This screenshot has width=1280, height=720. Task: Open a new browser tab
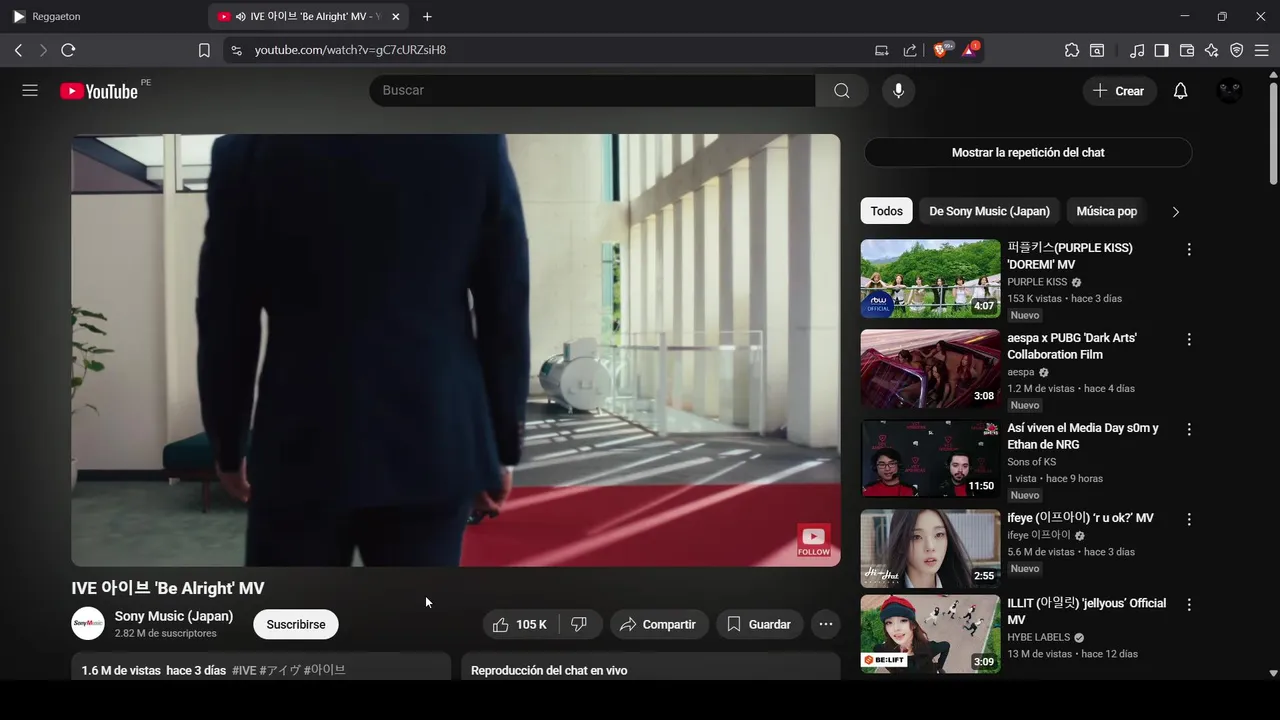427,17
